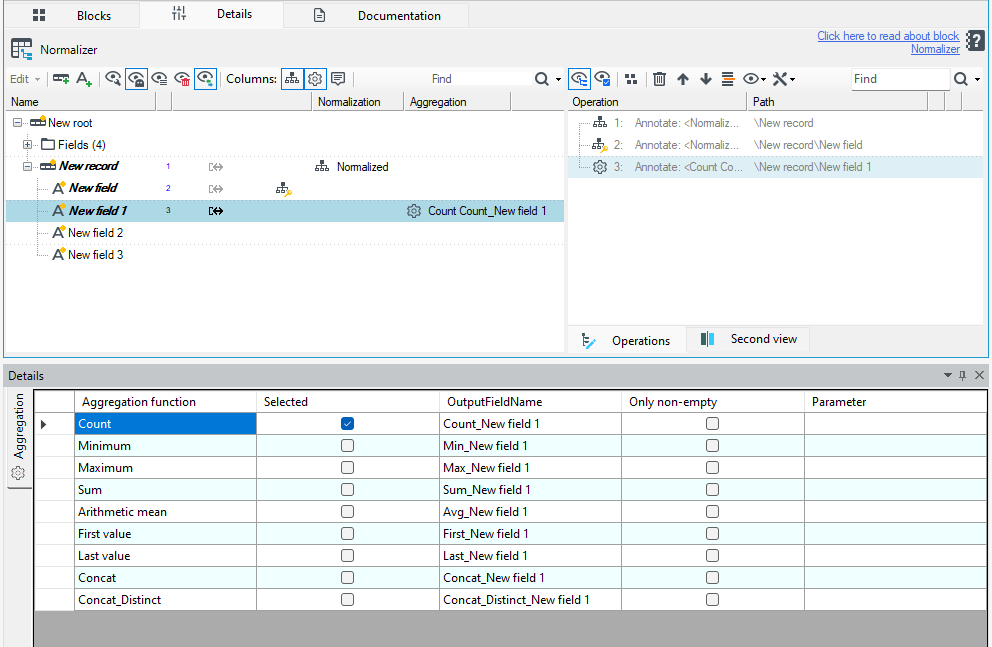Move operation up with the up arrow
992x647 pixels.
[683, 78]
